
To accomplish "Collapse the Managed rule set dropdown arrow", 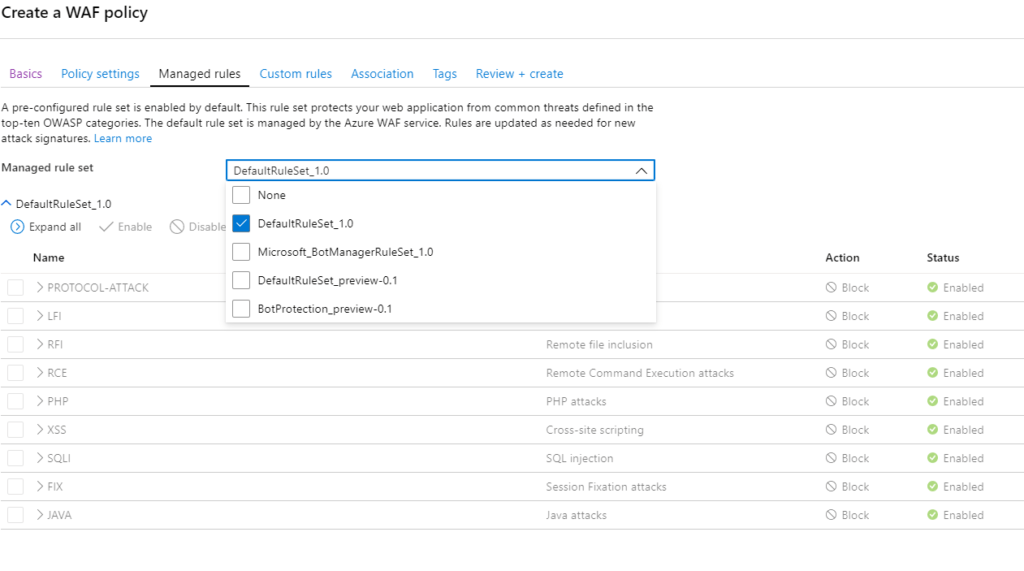I will [x=641, y=171].
